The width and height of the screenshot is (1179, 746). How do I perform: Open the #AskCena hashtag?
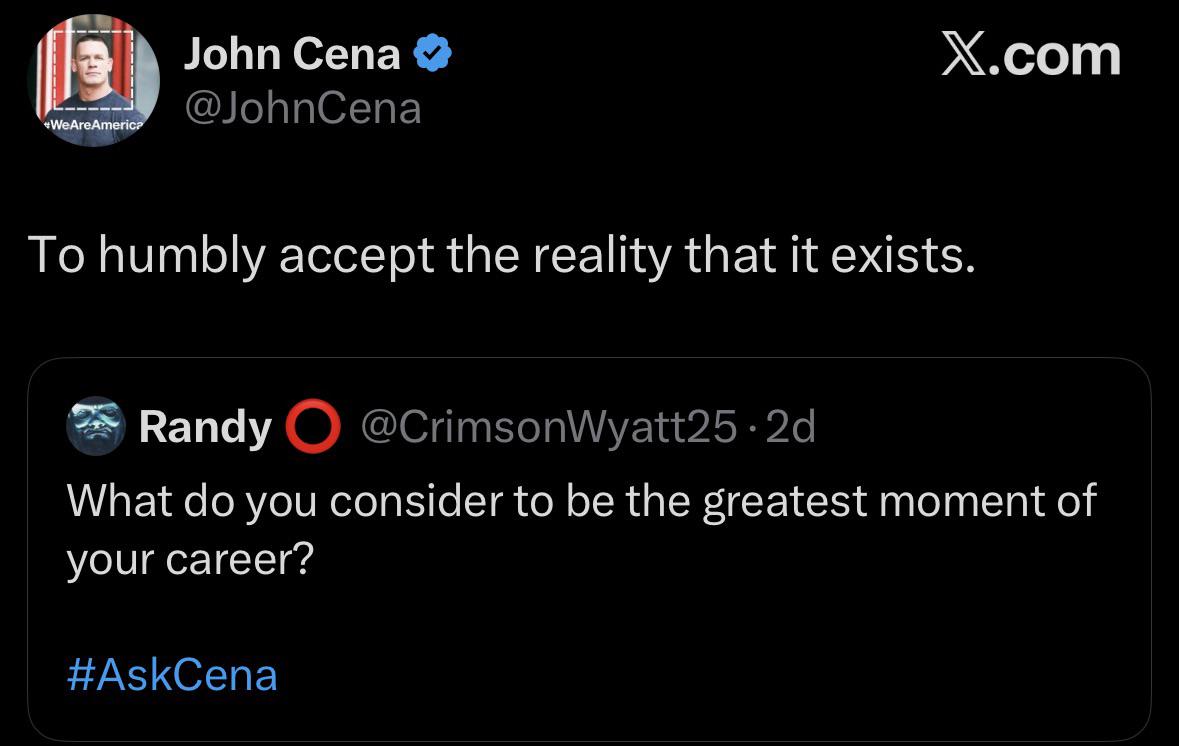[x=172, y=675]
